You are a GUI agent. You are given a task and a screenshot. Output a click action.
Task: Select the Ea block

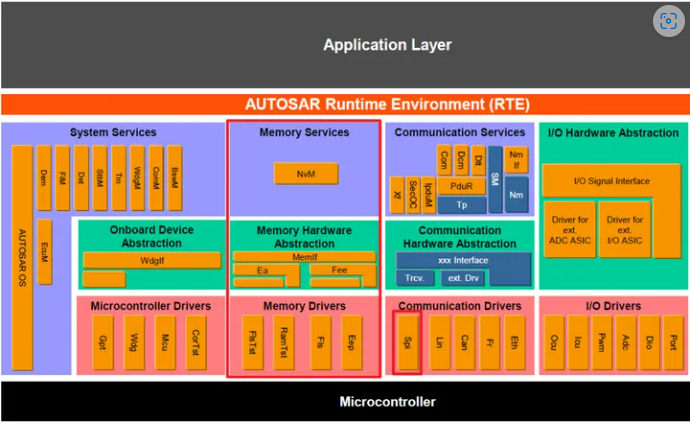[x=263, y=271]
